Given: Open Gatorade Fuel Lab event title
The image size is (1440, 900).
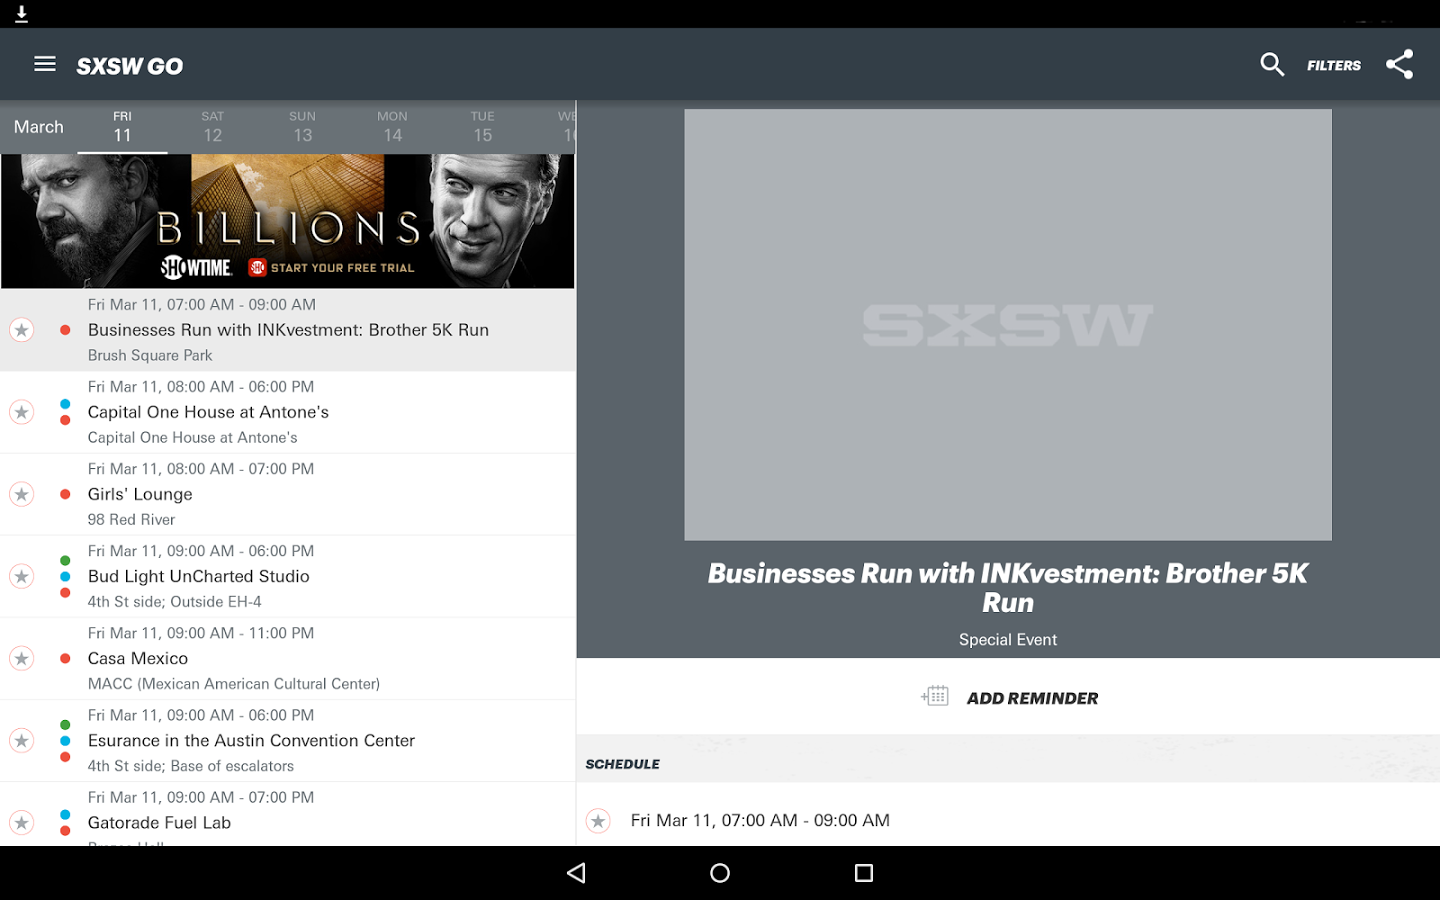Looking at the screenshot, I should click(x=159, y=822).
